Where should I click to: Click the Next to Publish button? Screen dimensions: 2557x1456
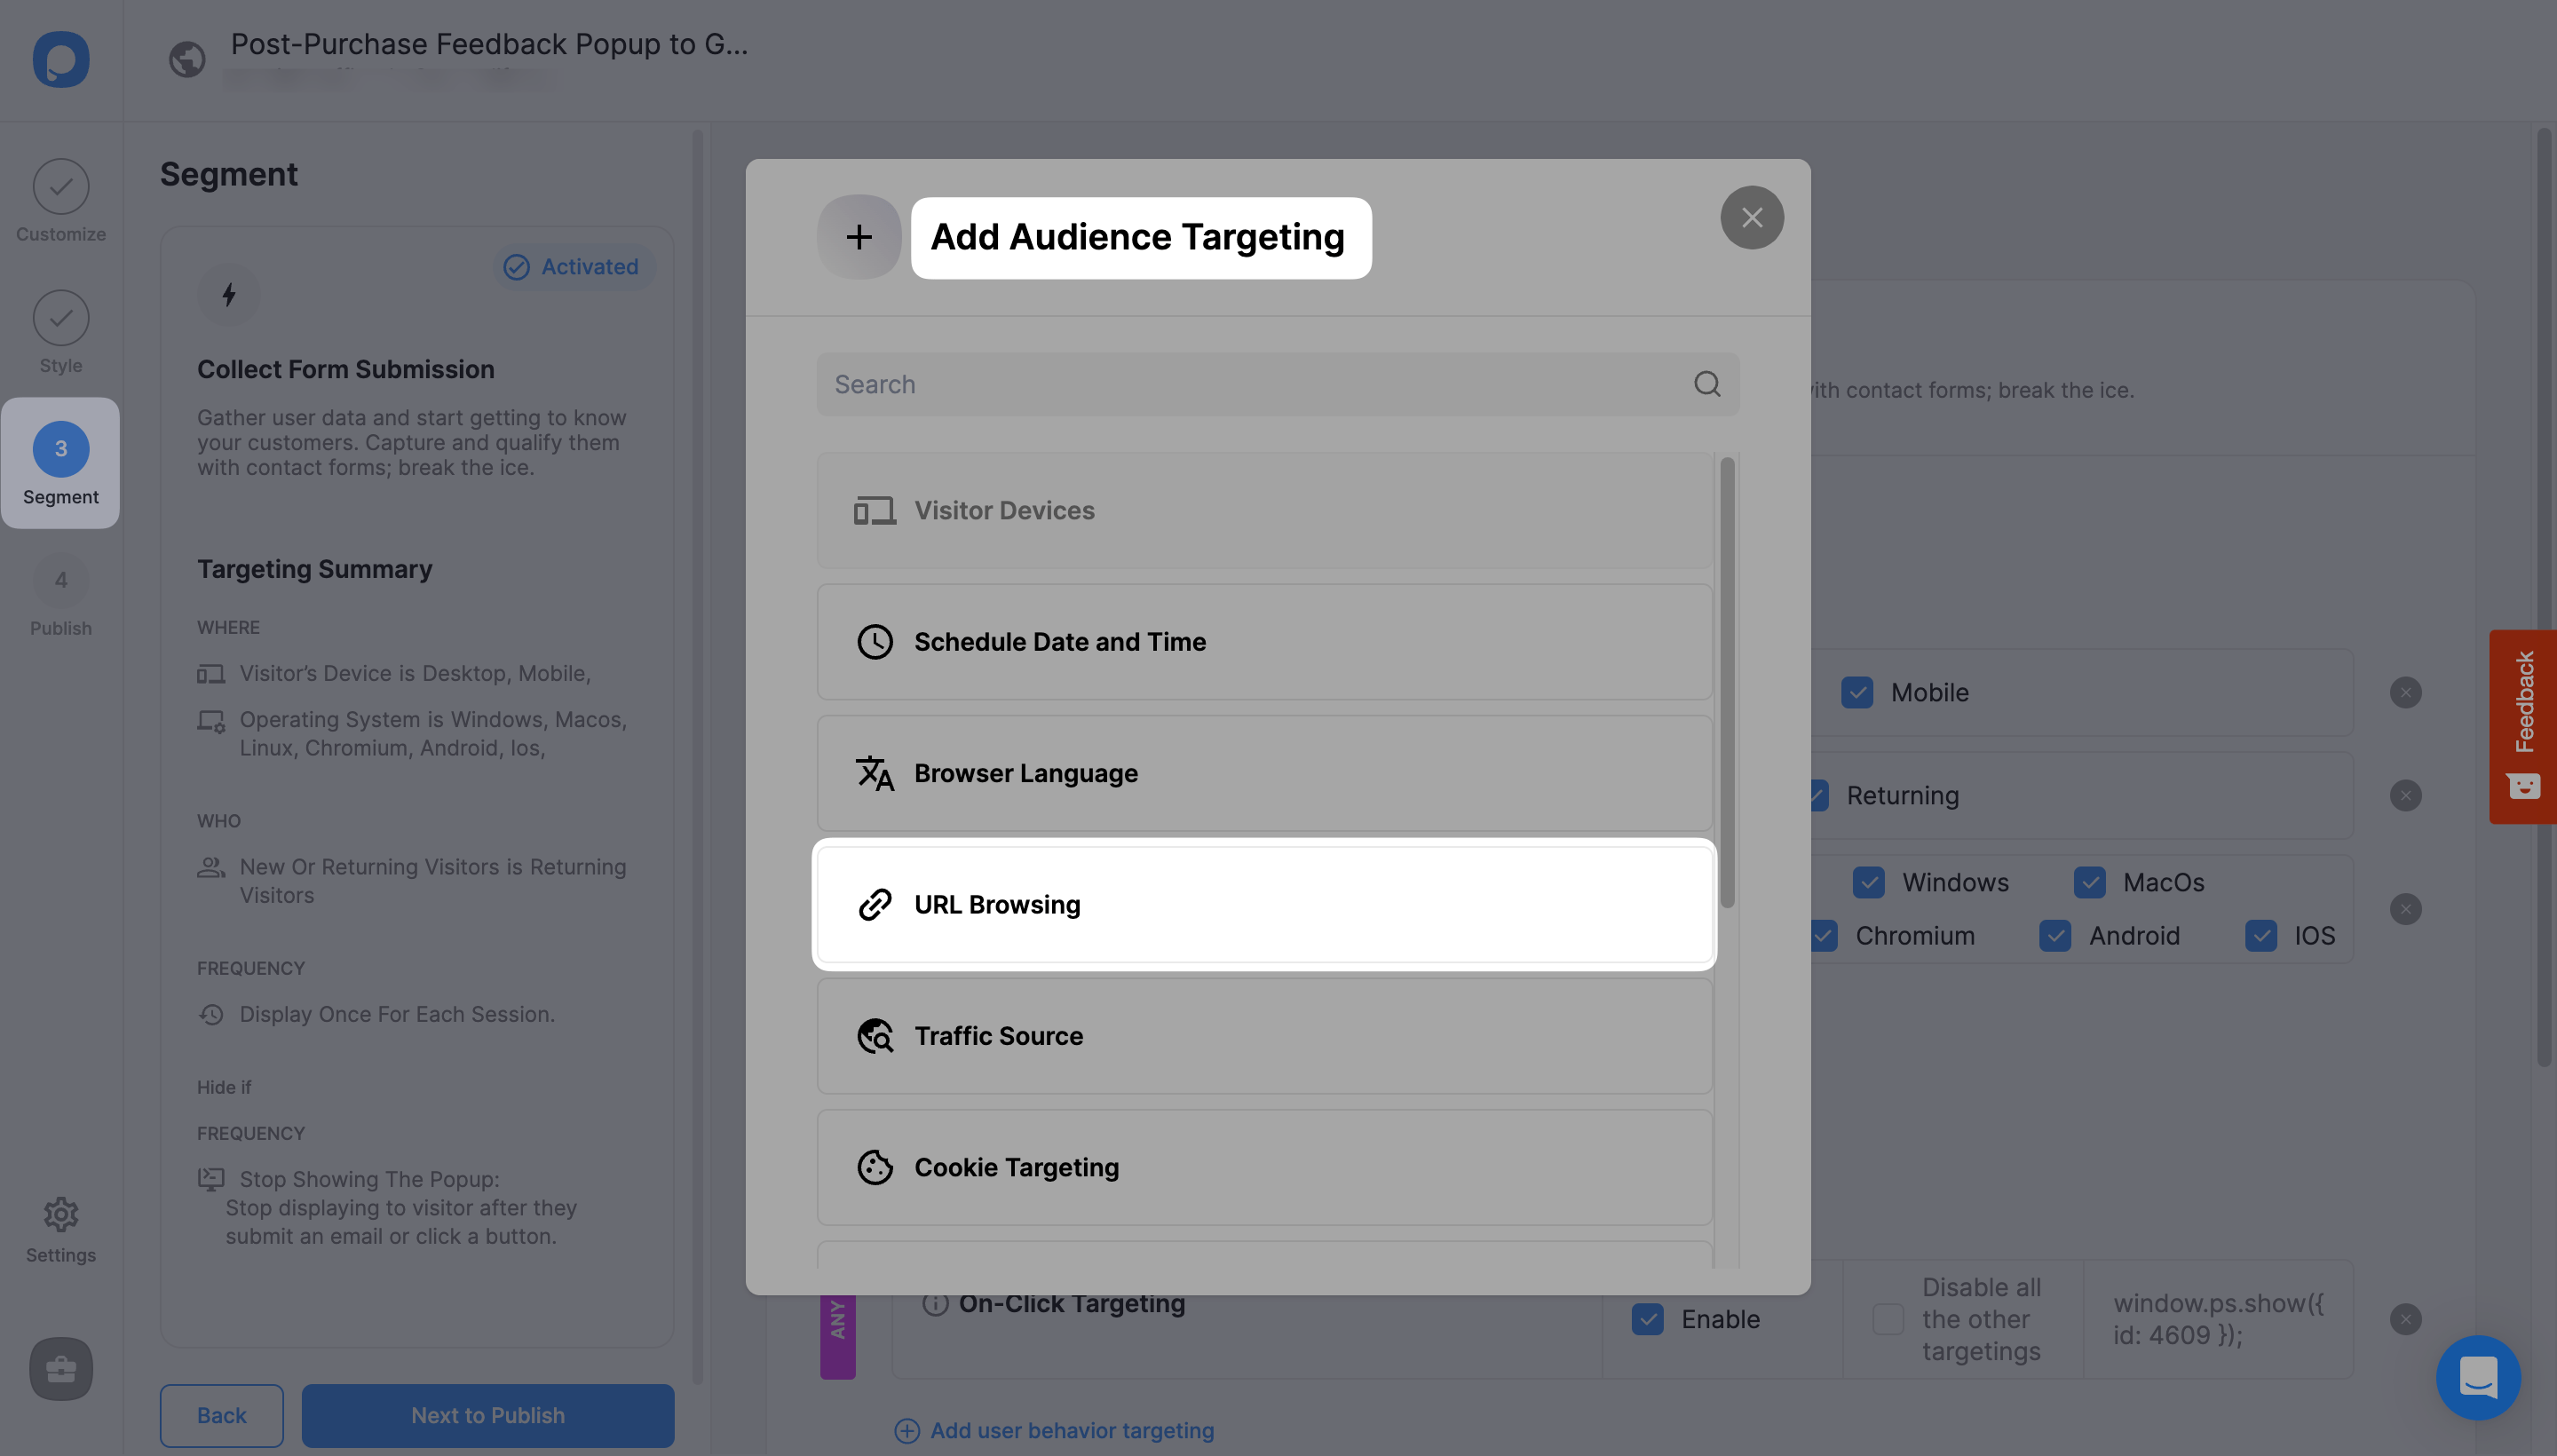pyautogui.click(x=487, y=1414)
